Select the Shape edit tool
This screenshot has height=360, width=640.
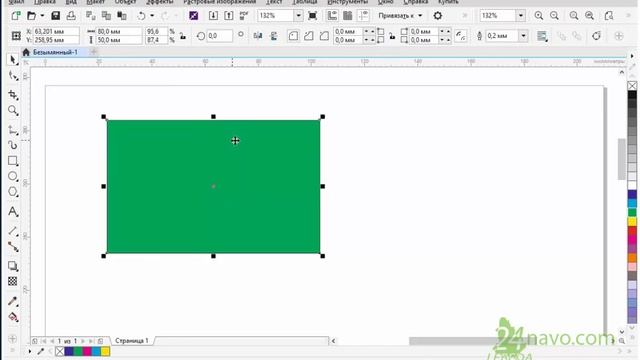(x=13, y=76)
